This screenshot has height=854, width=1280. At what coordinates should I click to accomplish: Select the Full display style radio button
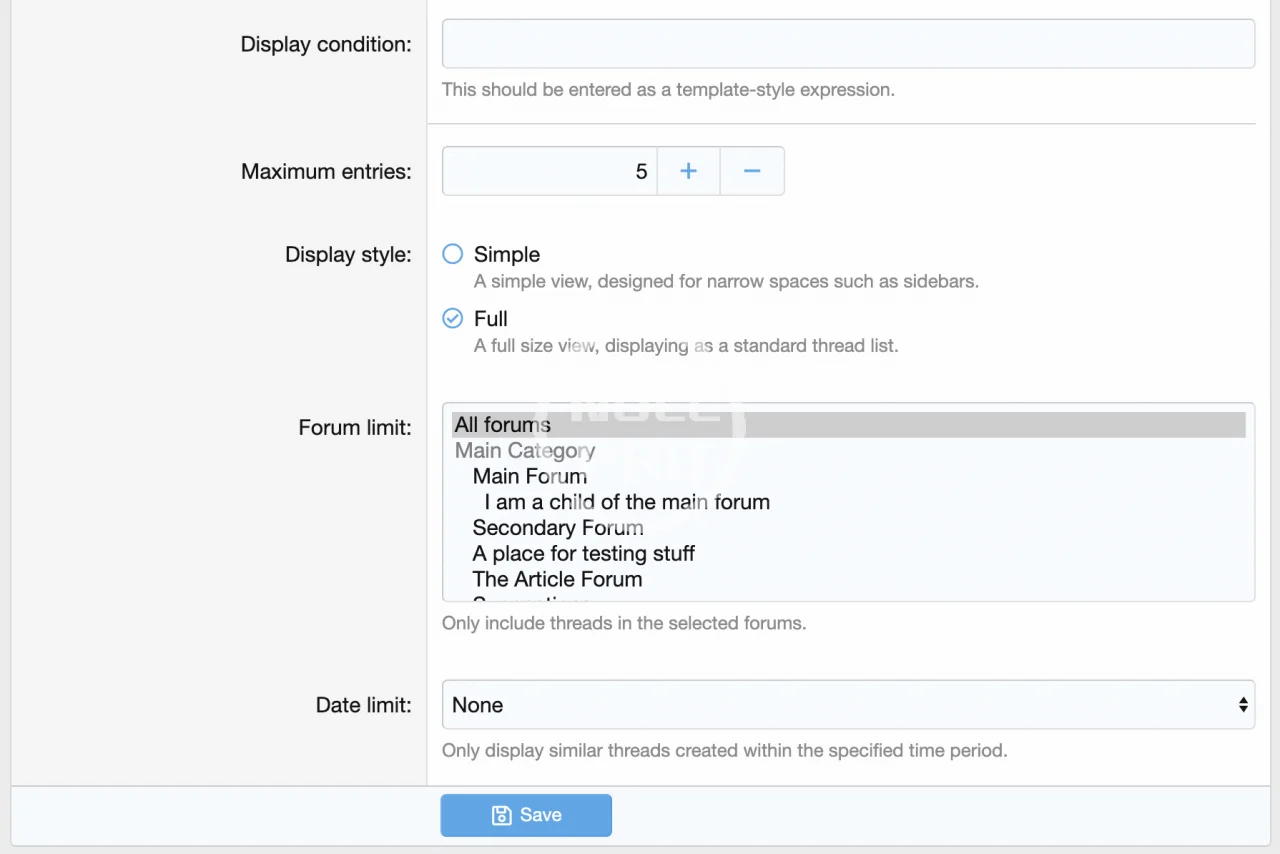tap(453, 318)
